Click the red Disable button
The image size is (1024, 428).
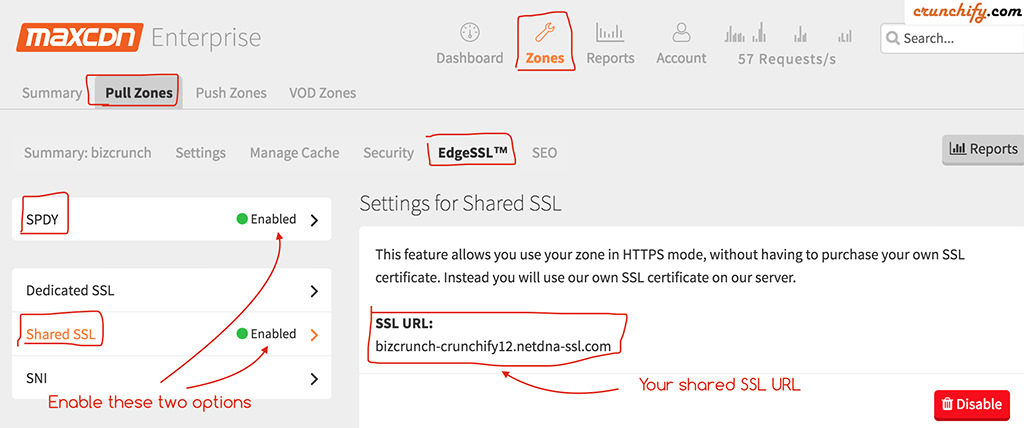(x=972, y=404)
